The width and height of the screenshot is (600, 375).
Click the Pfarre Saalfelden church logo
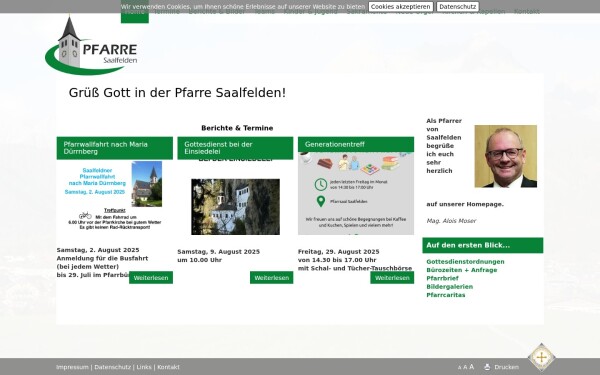pyautogui.click(x=91, y=46)
